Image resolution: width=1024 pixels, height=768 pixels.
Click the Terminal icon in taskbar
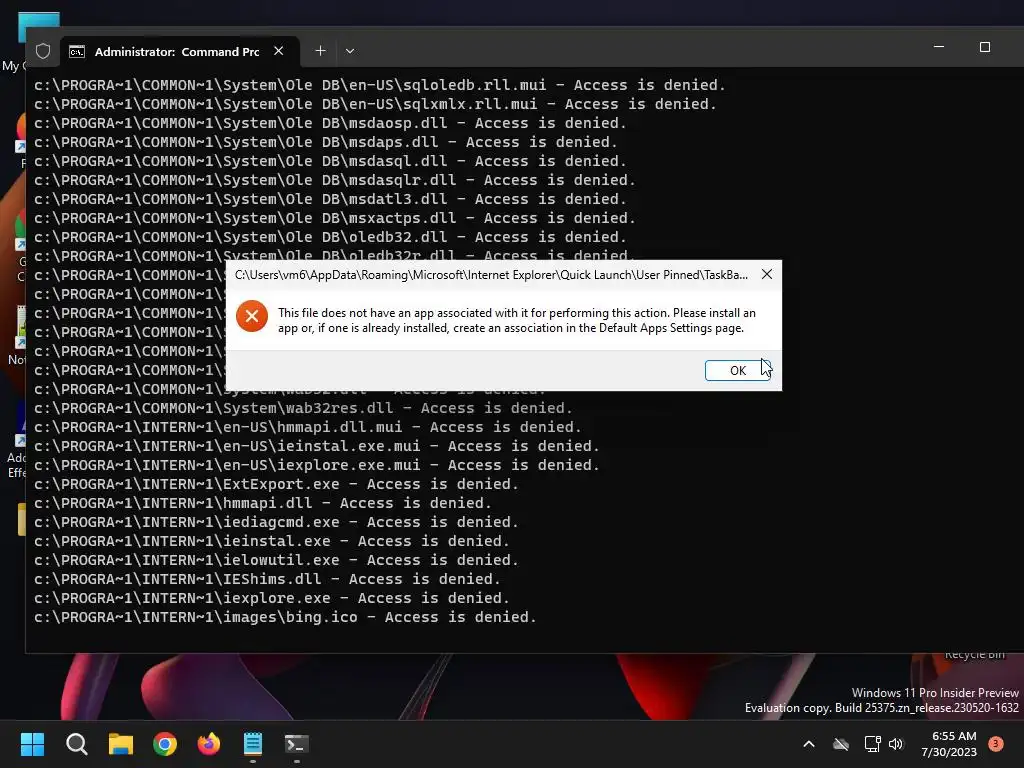[x=296, y=744]
